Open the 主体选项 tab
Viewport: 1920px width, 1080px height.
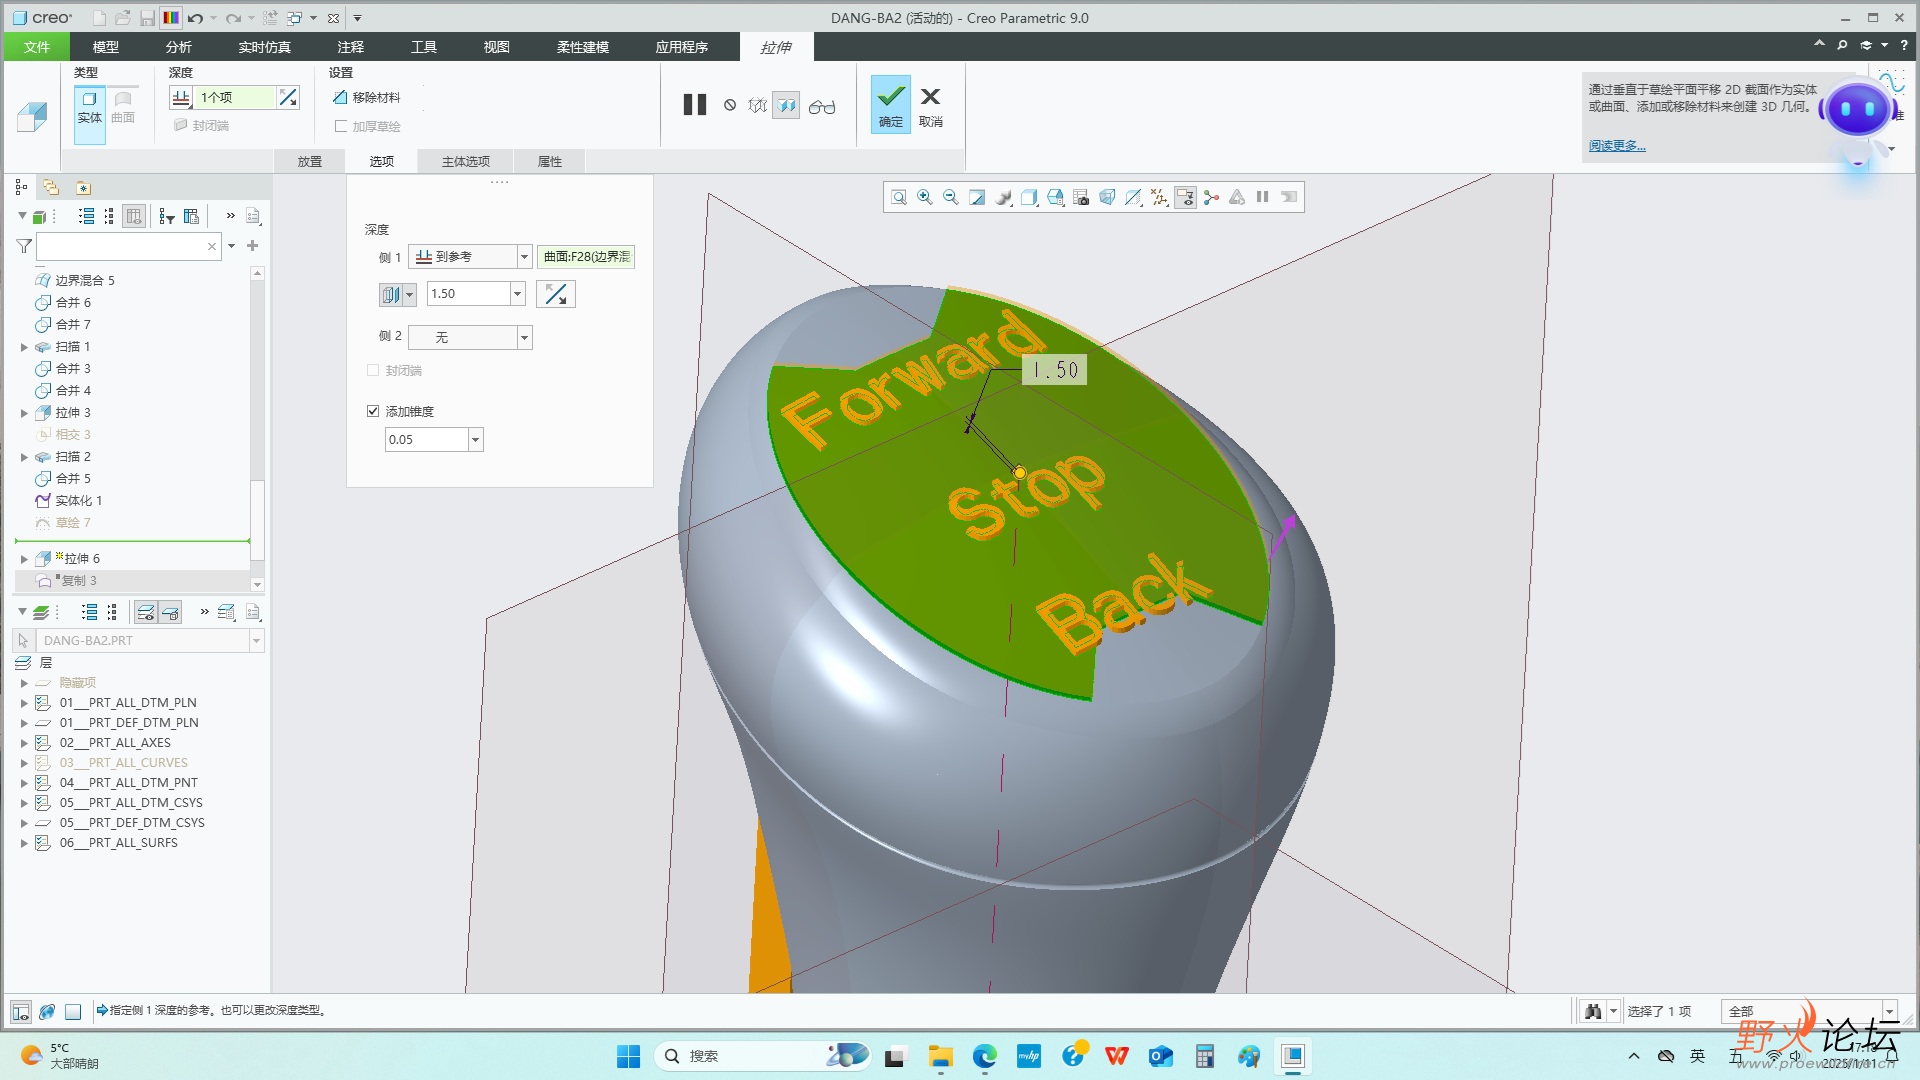[466, 161]
